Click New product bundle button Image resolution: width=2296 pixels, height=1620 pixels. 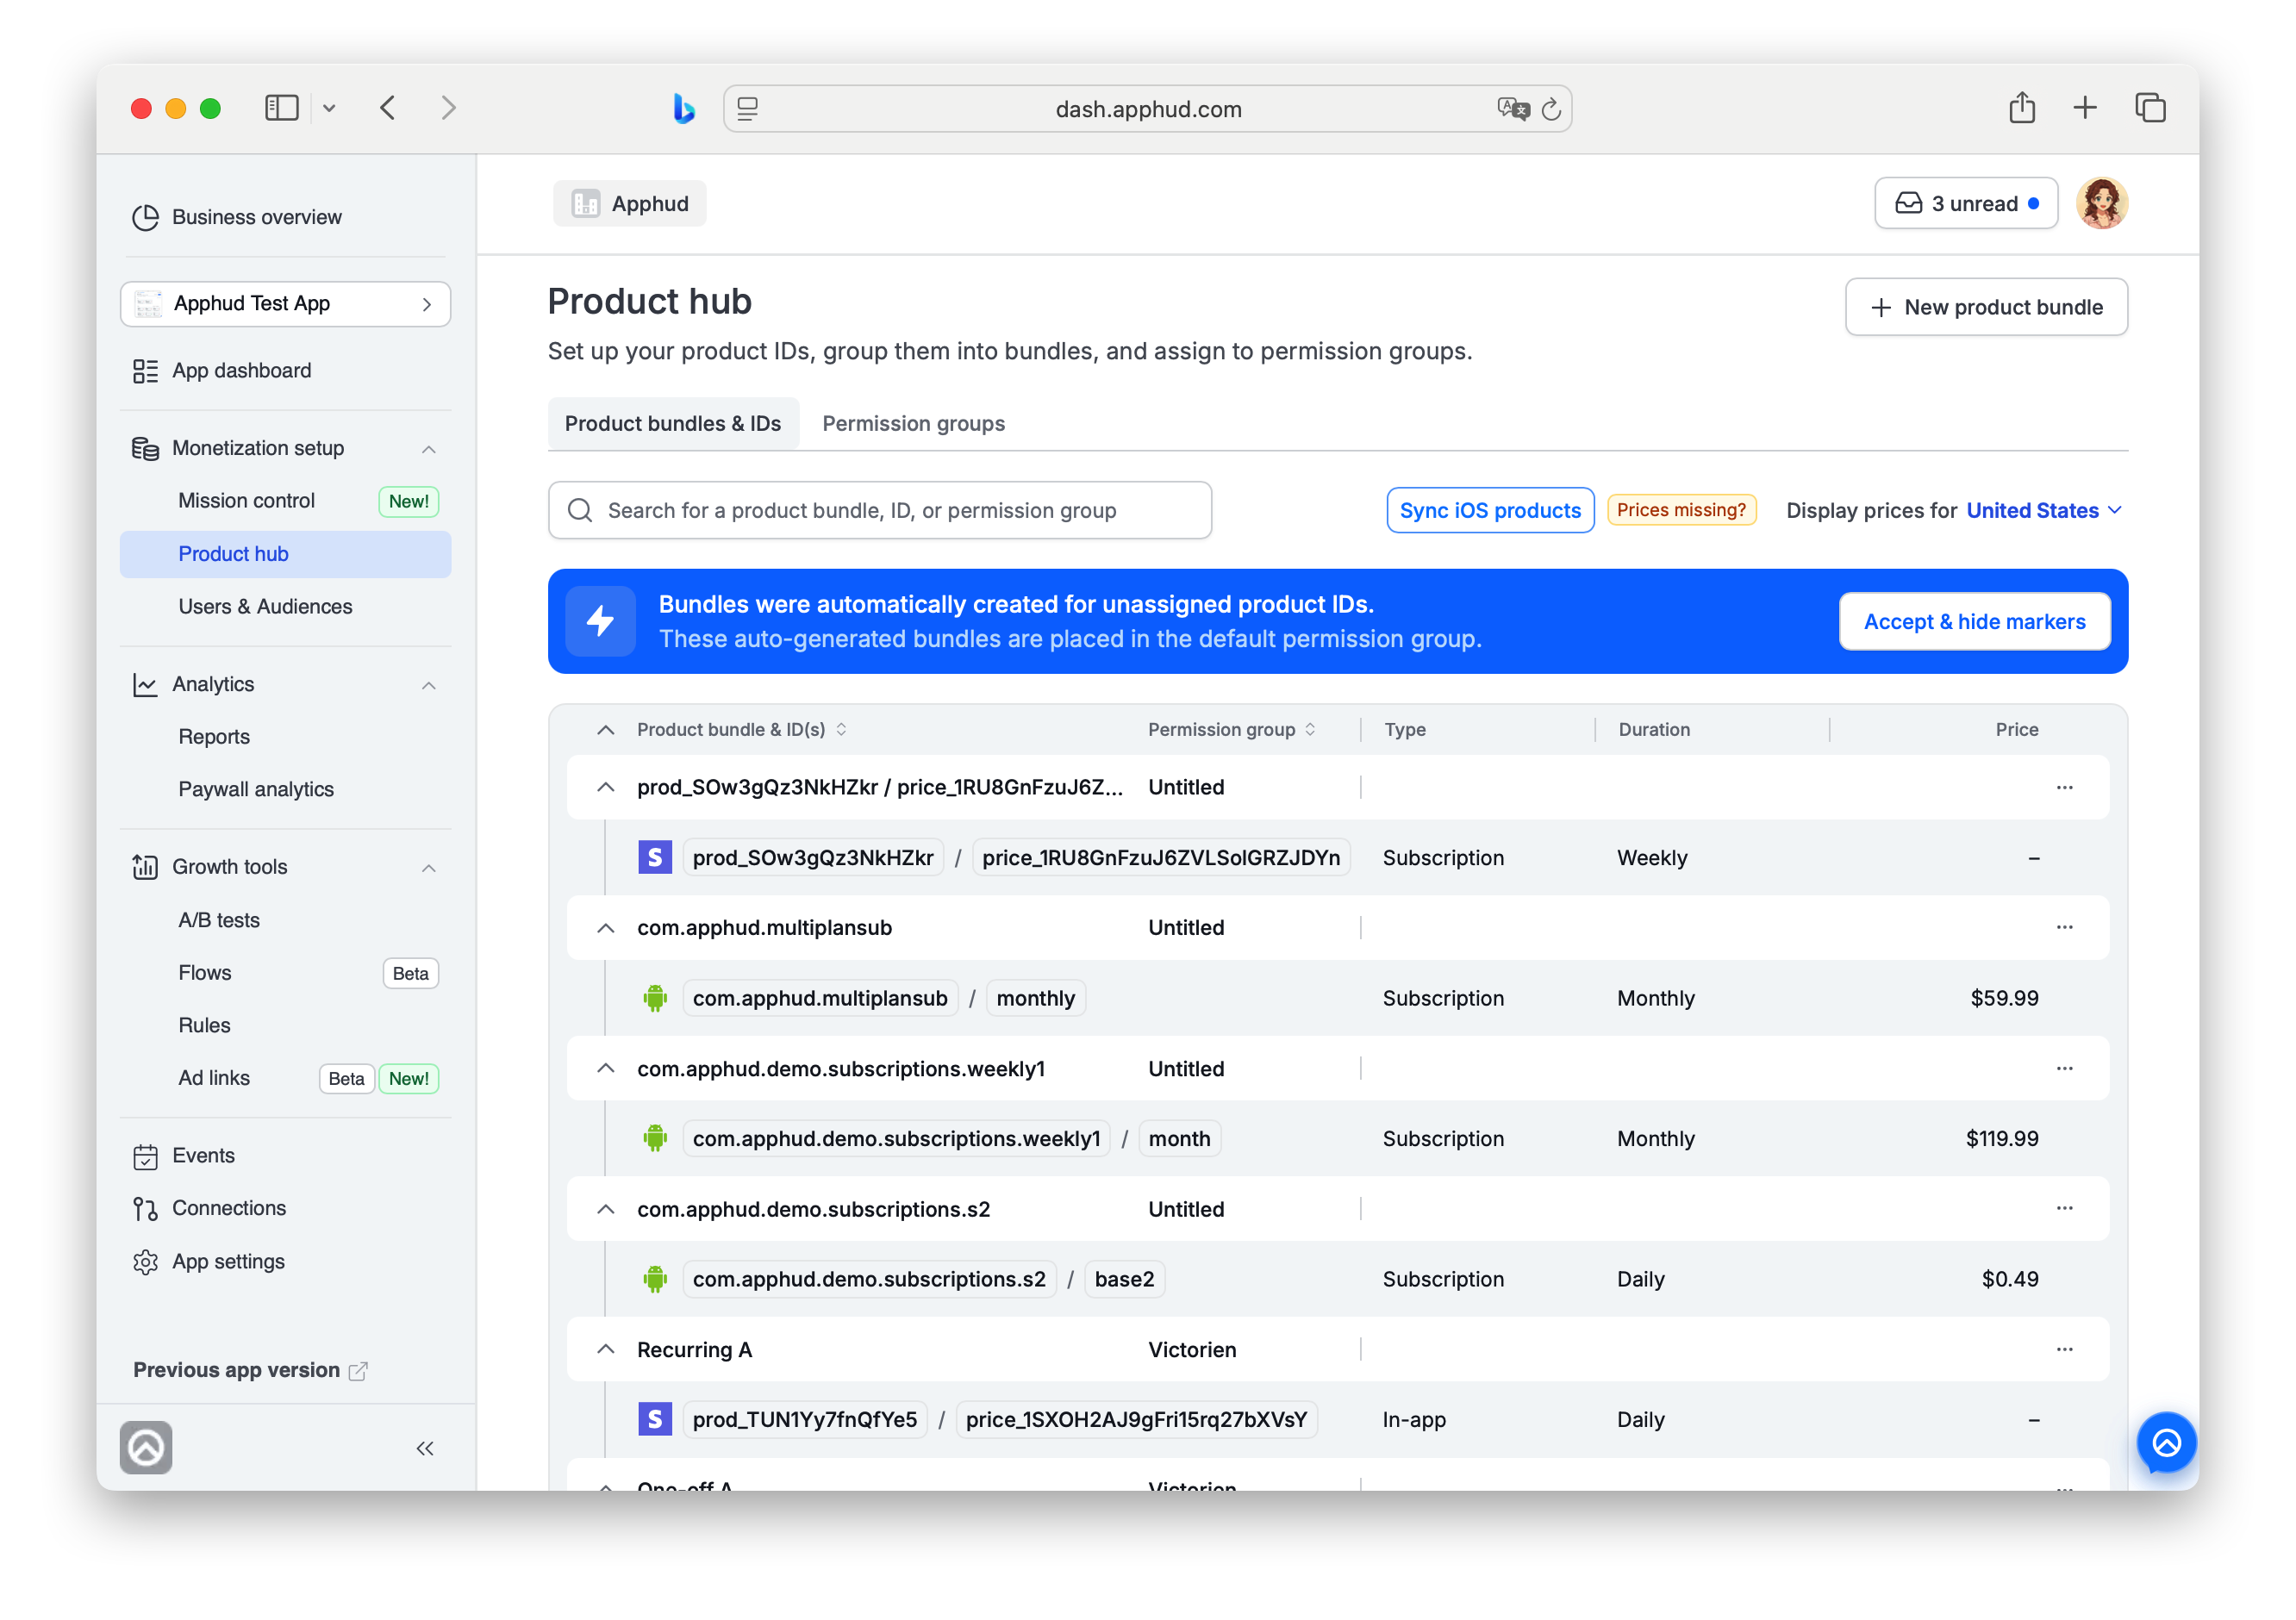1986,308
